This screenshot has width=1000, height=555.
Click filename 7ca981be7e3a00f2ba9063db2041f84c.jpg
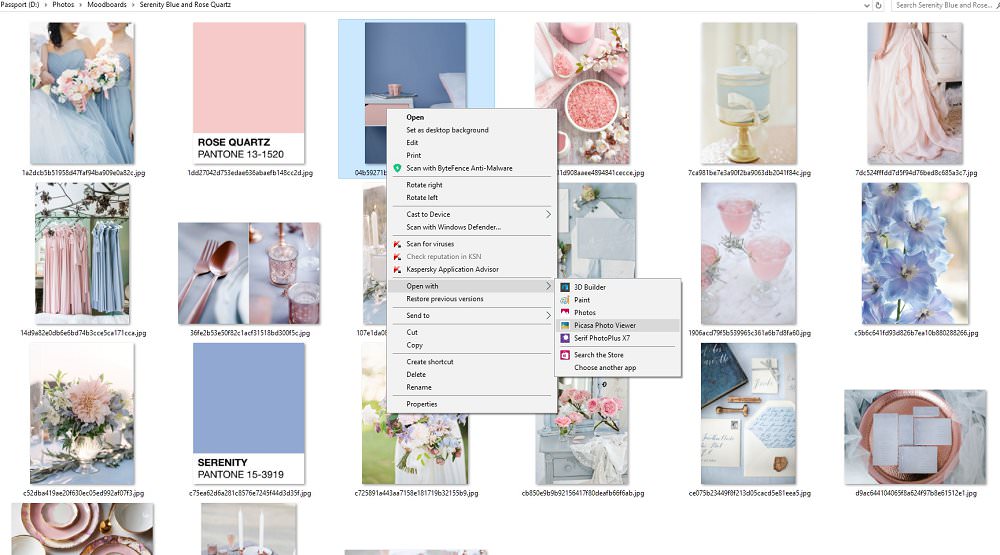(x=749, y=173)
